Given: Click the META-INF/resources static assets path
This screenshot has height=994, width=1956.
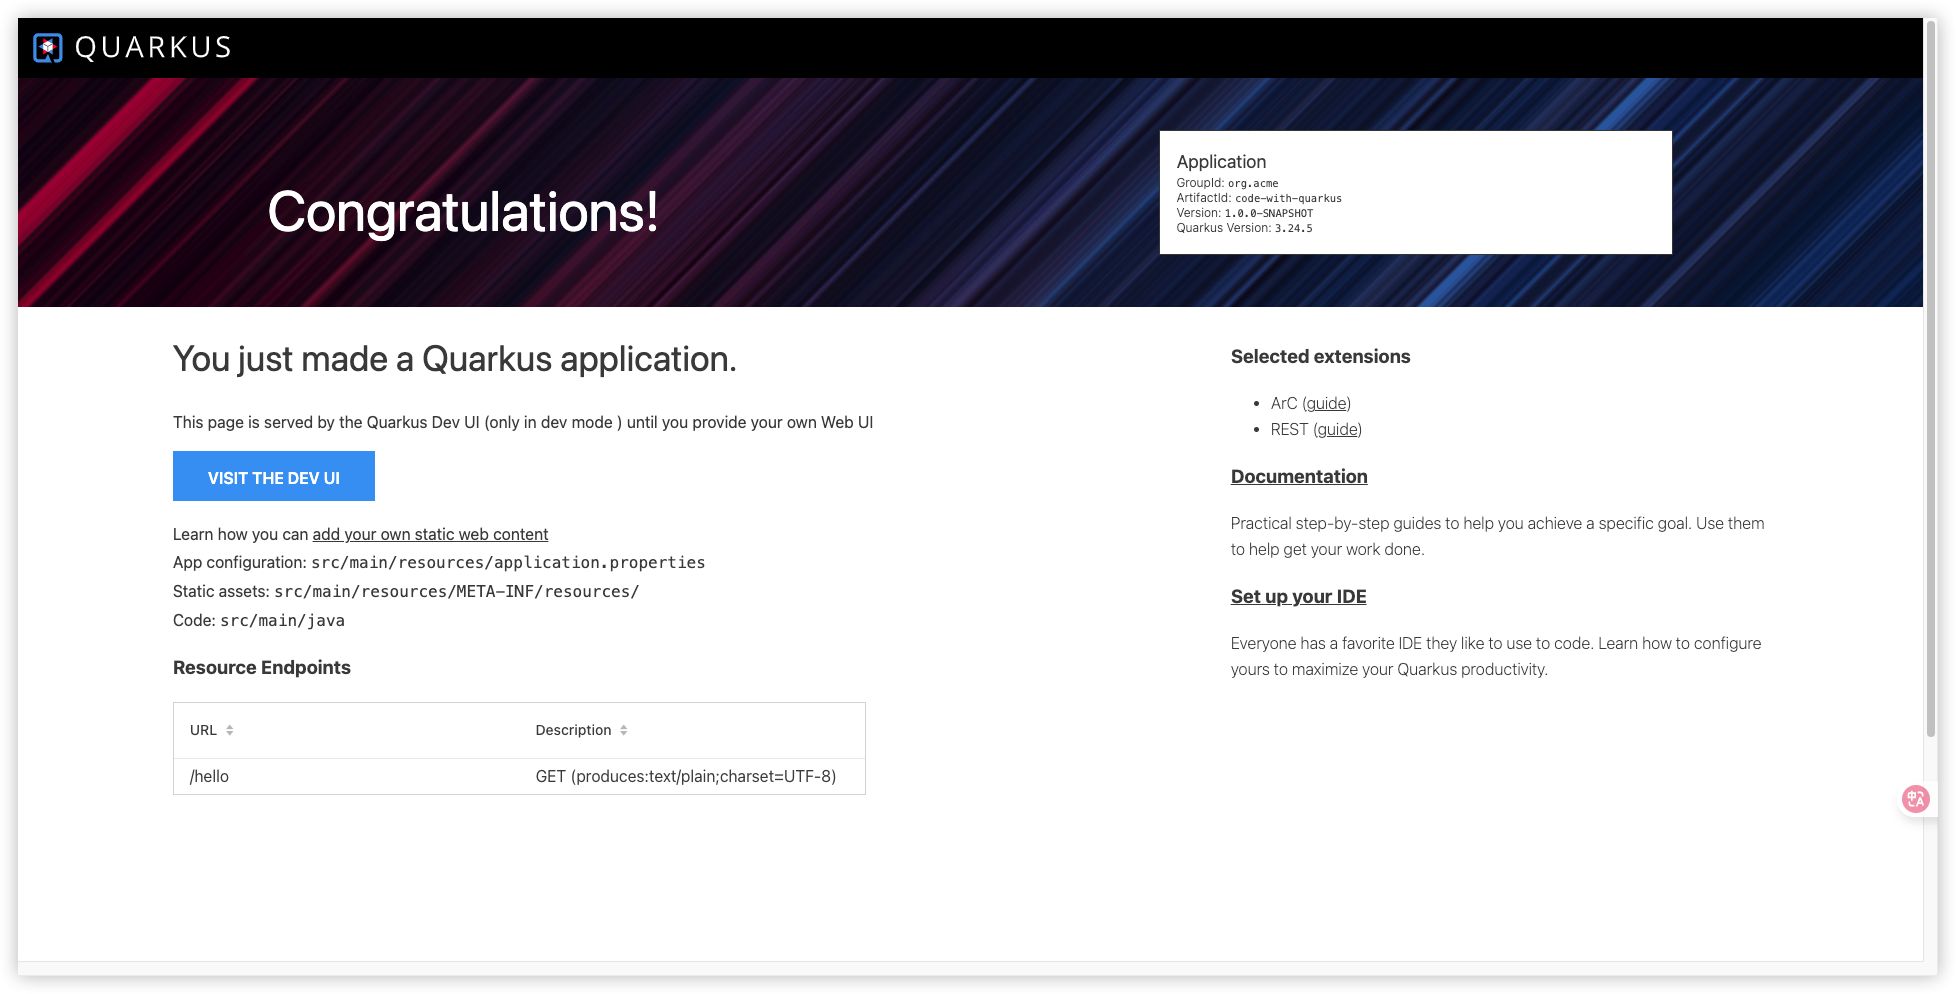Looking at the screenshot, I should (457, 591).
